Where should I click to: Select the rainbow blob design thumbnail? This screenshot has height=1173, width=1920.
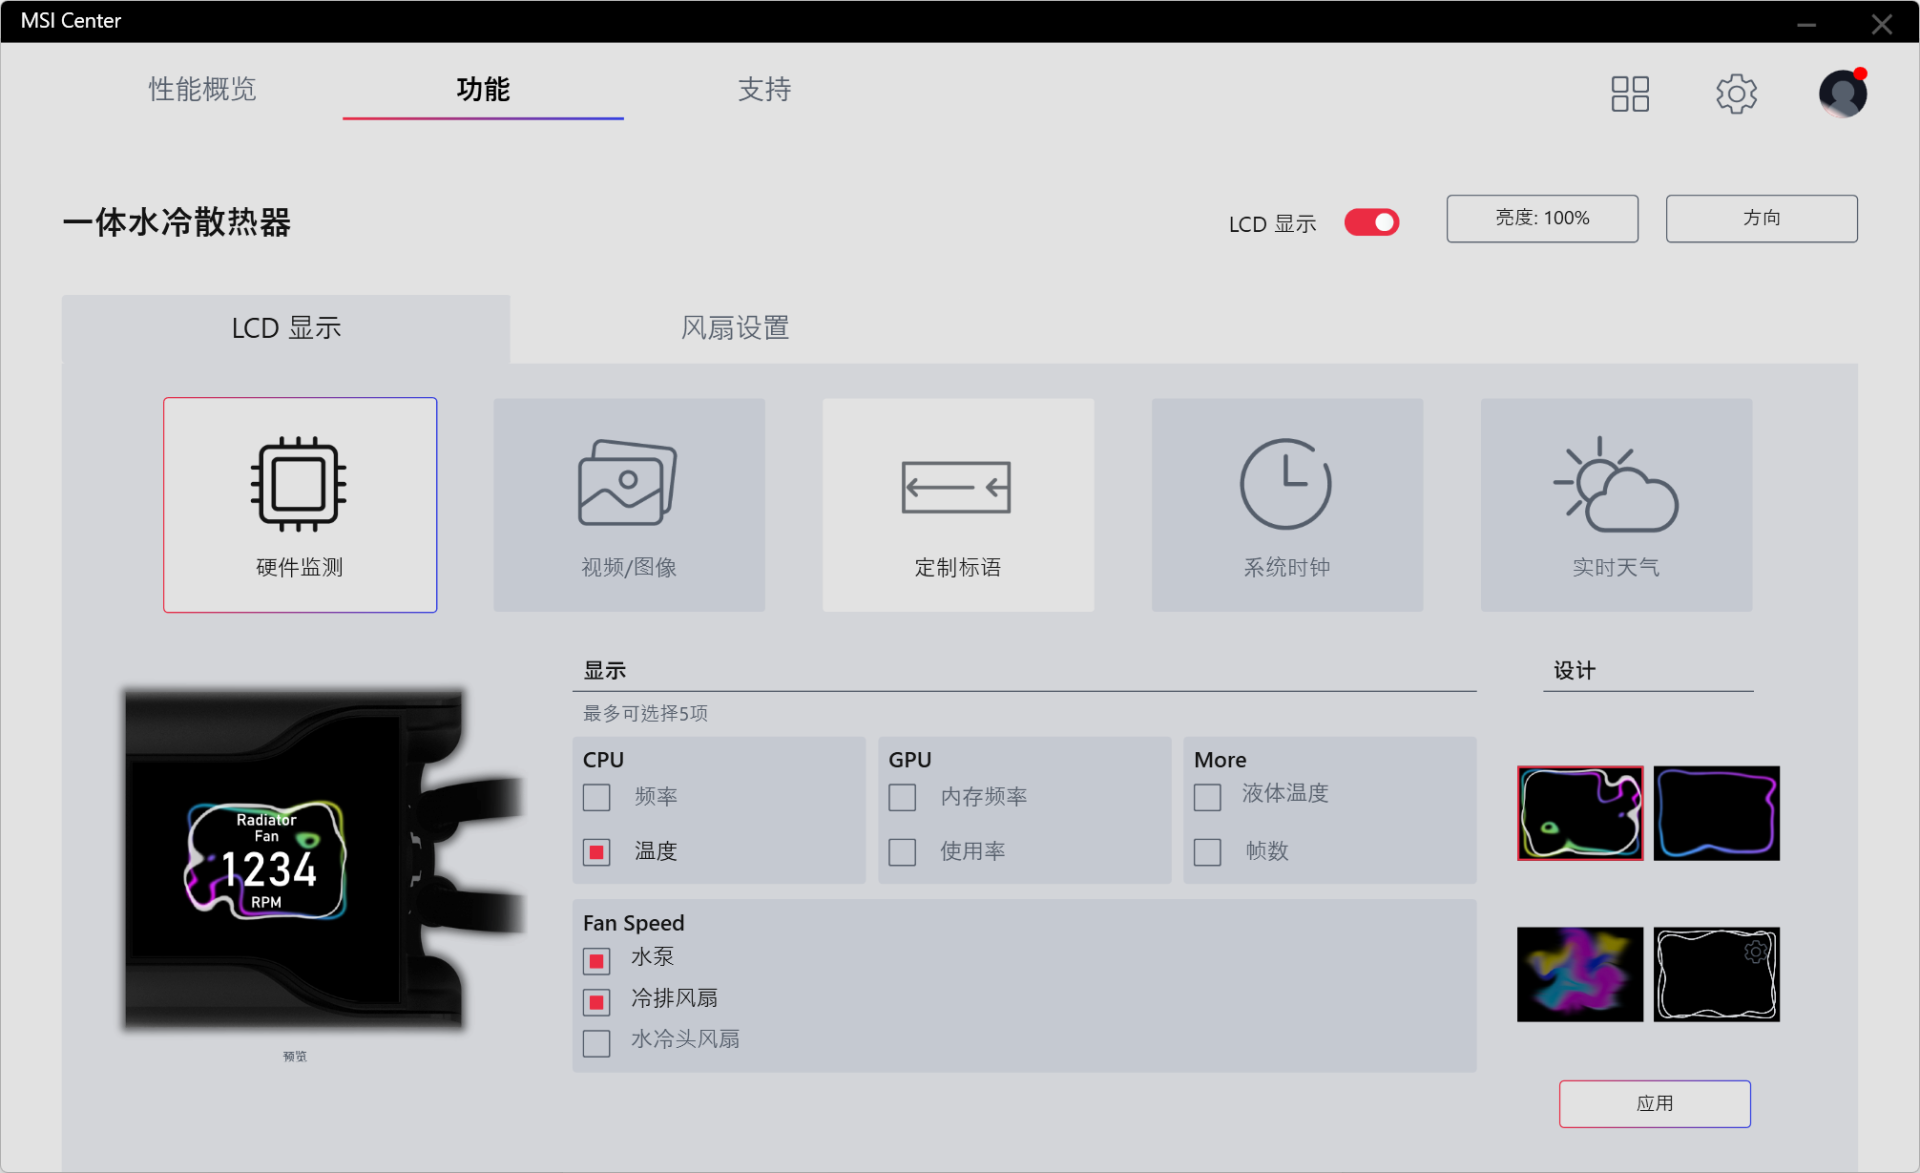tap(1580, 813)
